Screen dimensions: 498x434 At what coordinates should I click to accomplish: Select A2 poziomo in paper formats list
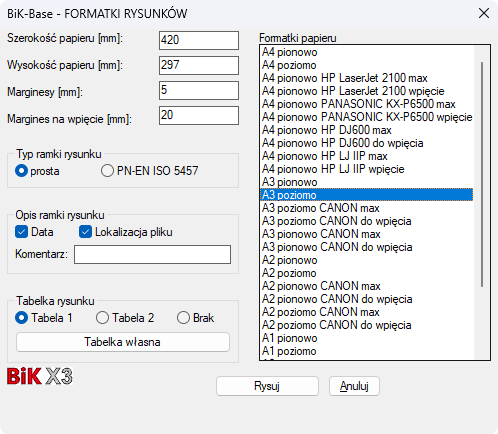[366, 273]
